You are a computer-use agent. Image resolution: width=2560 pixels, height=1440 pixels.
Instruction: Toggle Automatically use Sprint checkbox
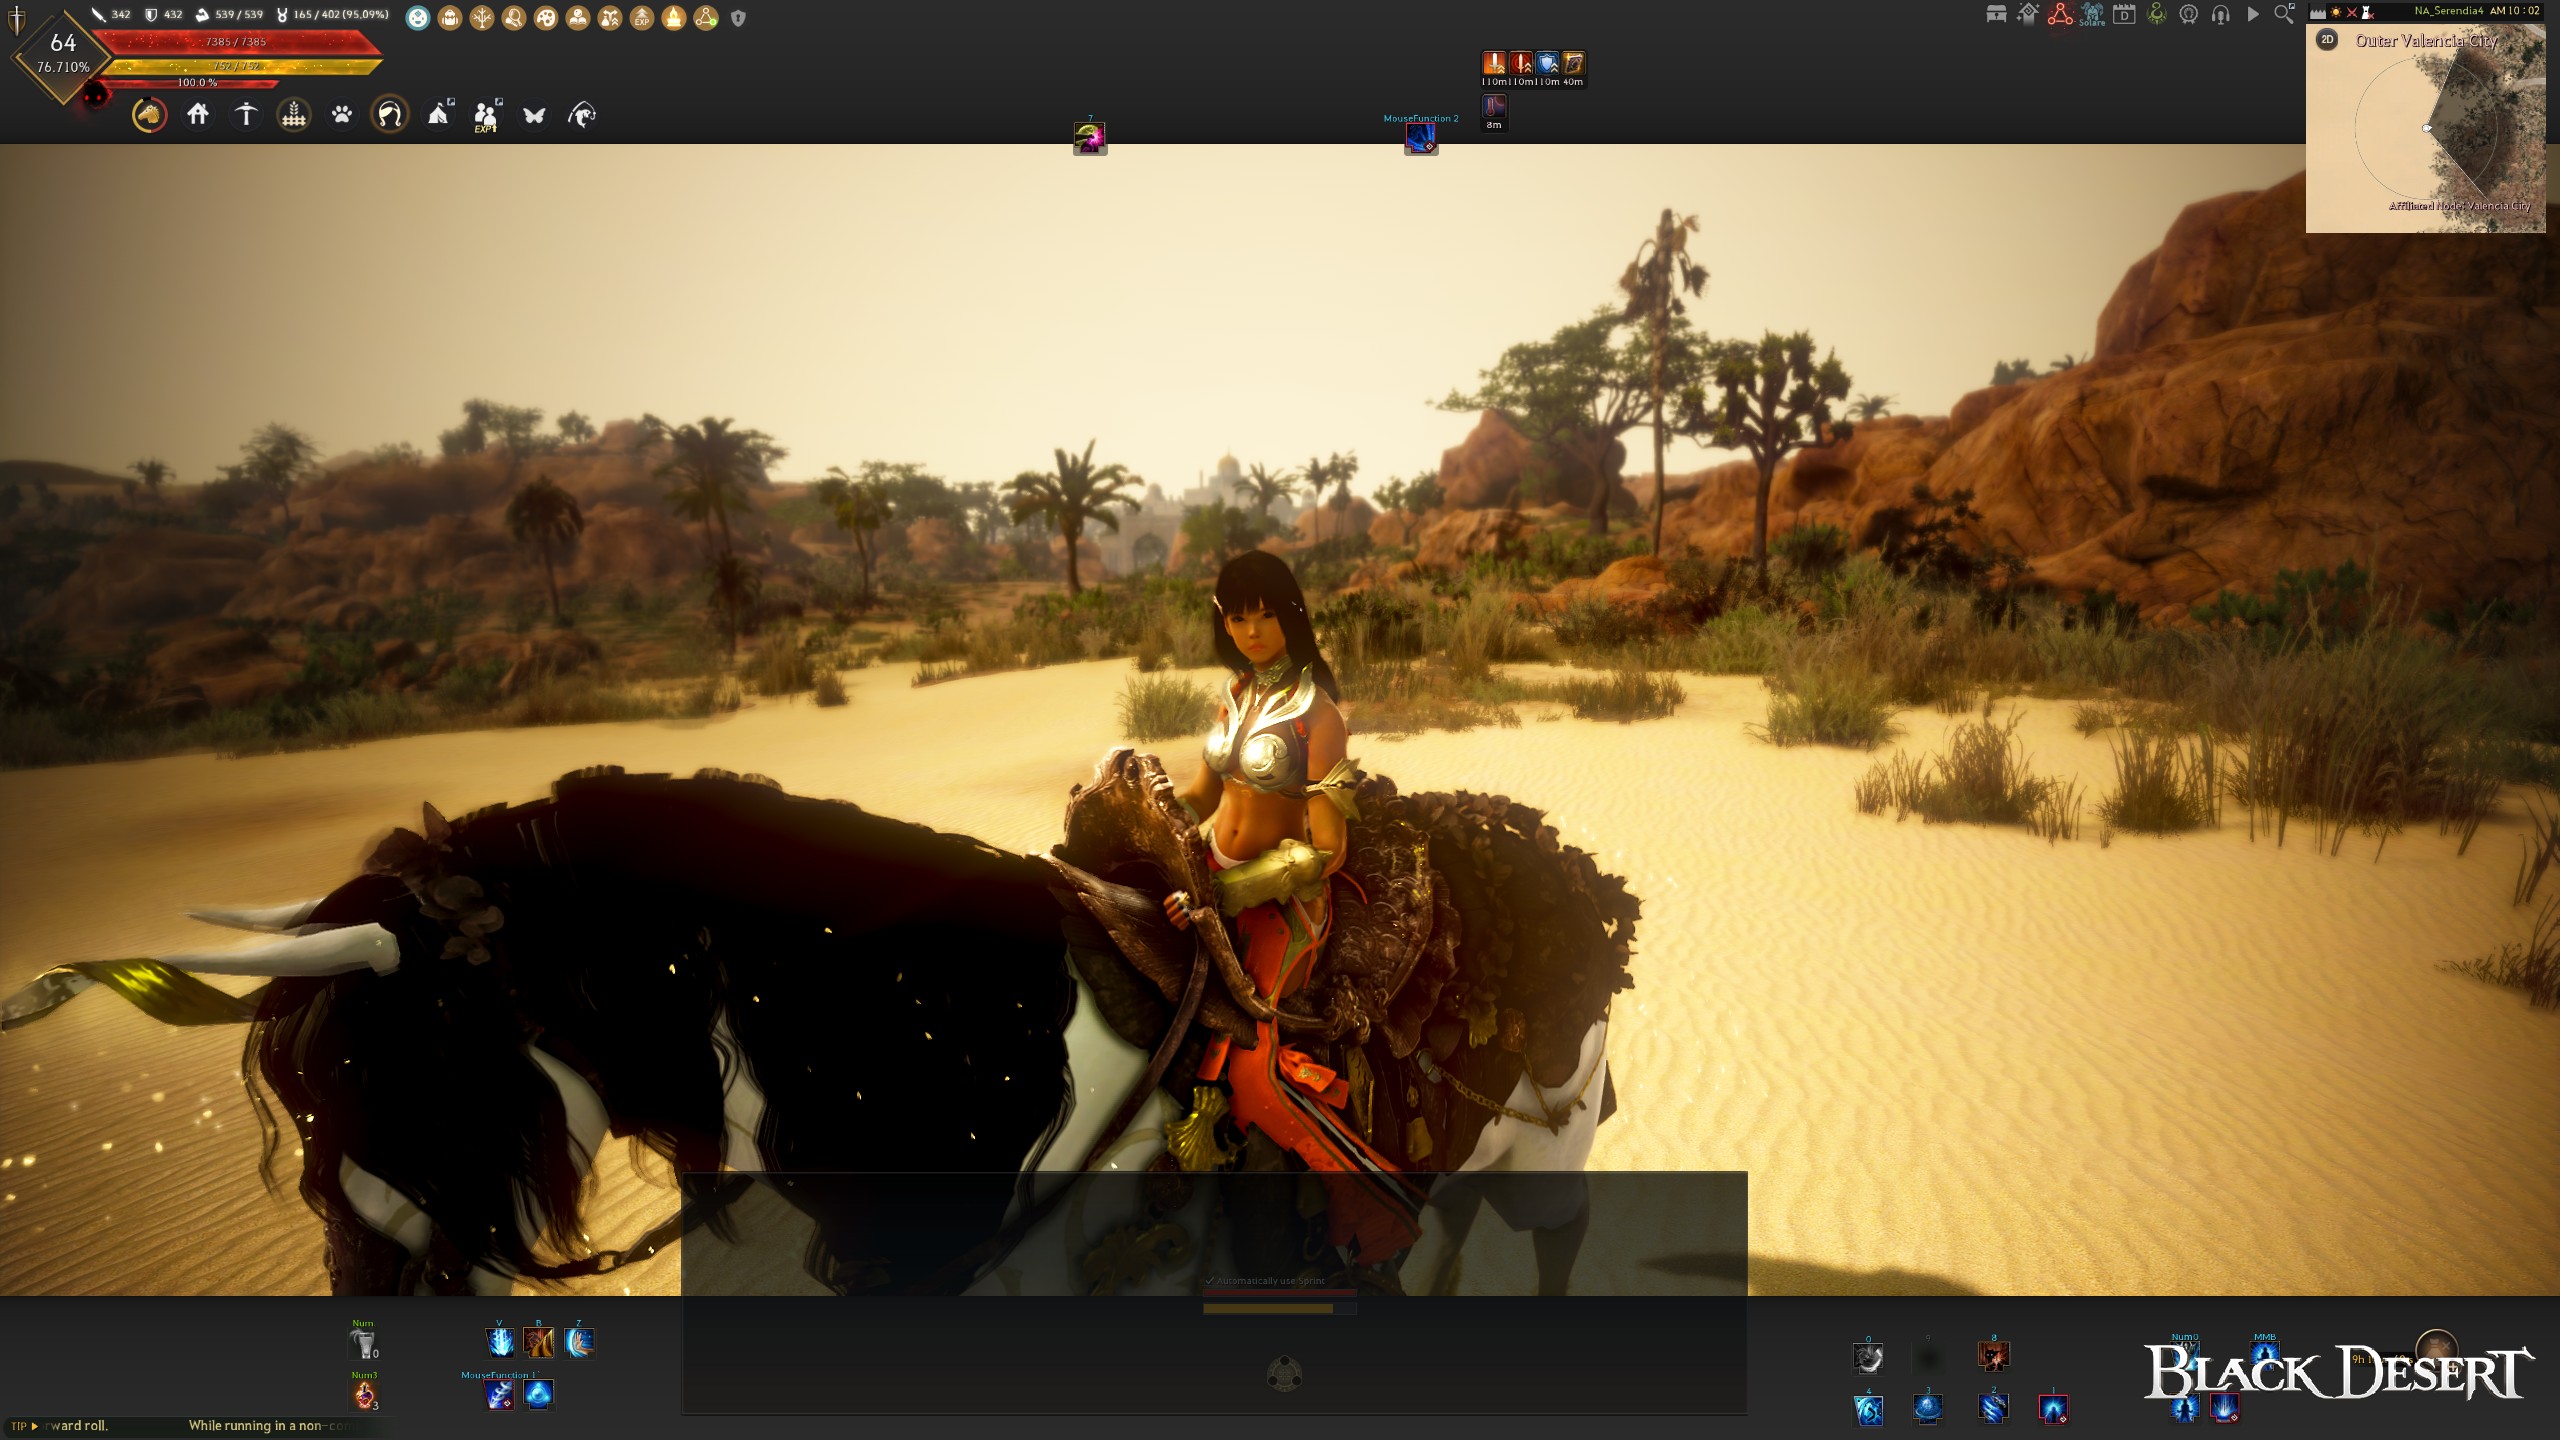pyautogui.click(x=1209, y=1281)
